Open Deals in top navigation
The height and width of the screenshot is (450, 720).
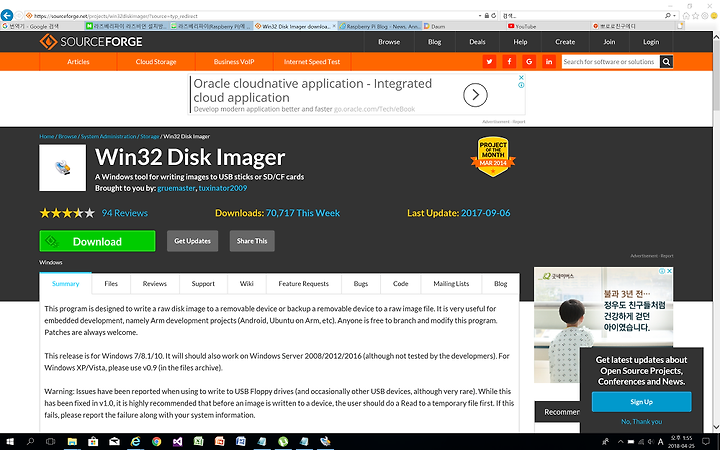(477, 42)
